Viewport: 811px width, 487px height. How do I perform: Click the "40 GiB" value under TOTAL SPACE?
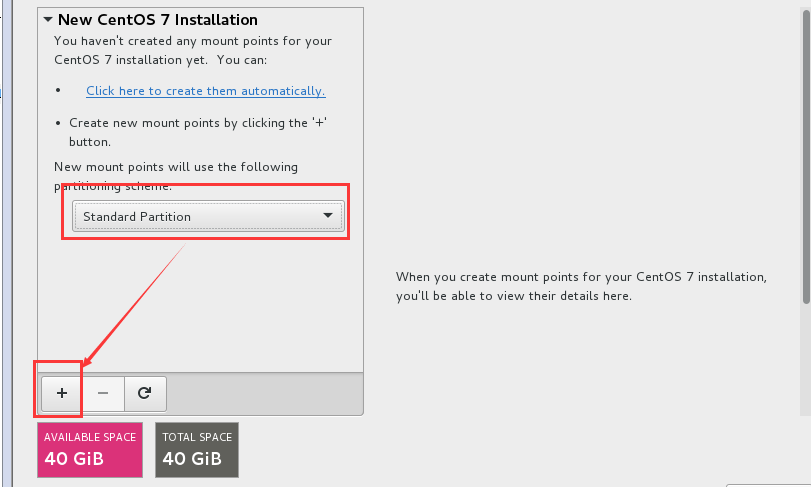point(192,459)
